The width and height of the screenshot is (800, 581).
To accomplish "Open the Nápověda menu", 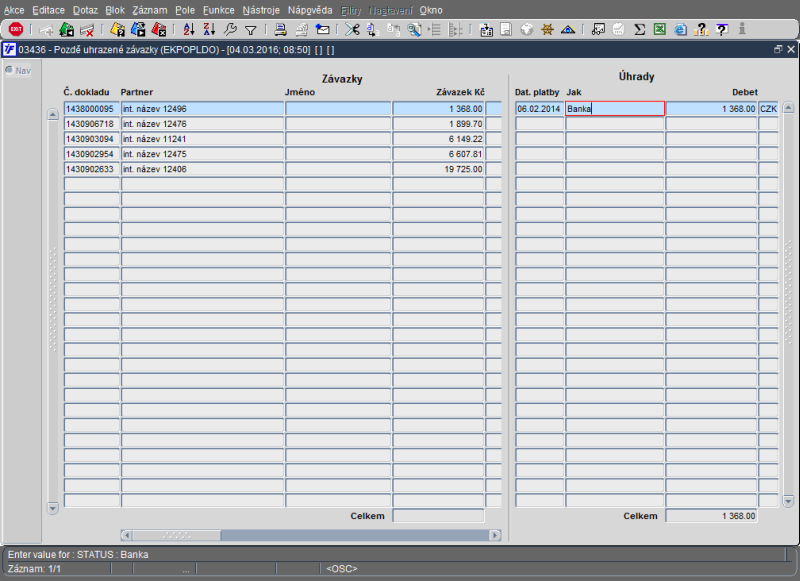I will click(310, 10).
